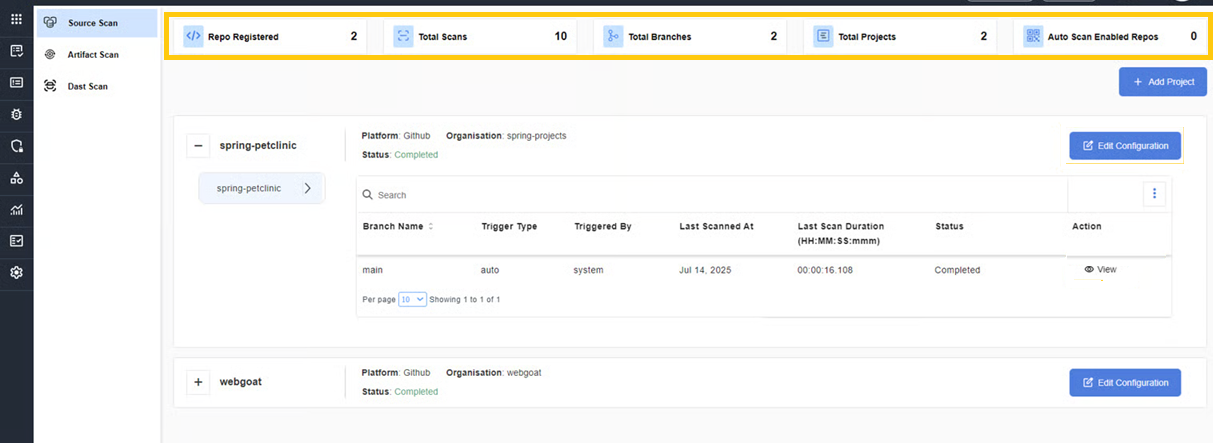
Task: Open the shapes icon in left sidebar
Action: click(x=16, y=178)
